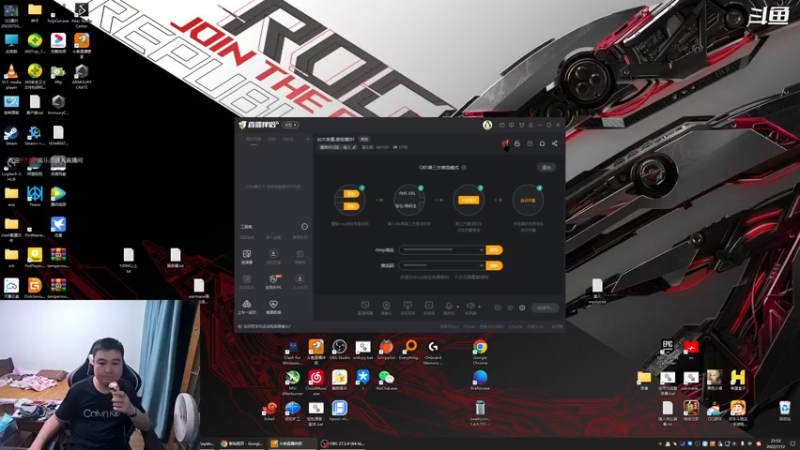The image size is (800, 450).
Task: Toggle the eye icon in bottom toolbar
Action: pos(510,308)
